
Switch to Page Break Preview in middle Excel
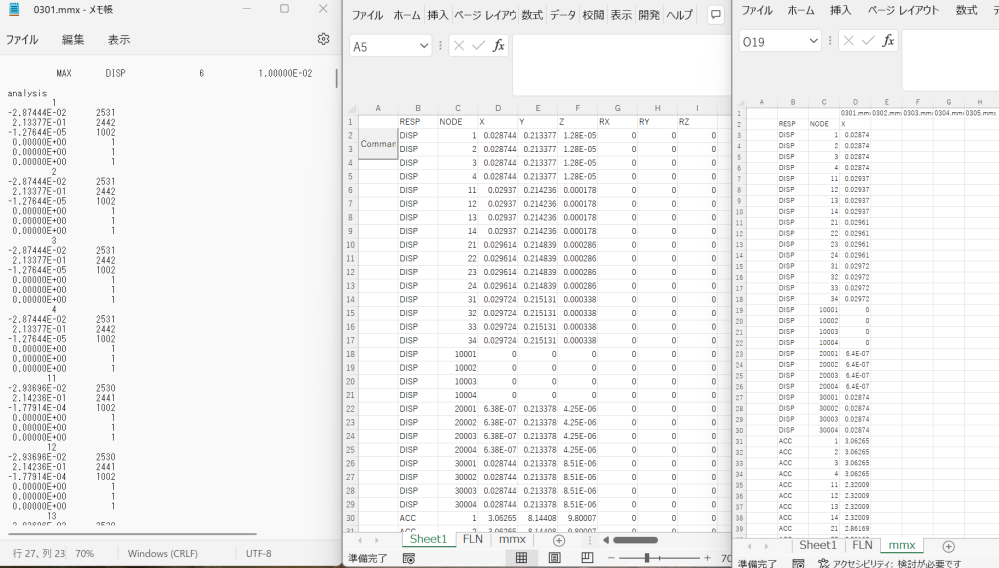point(587,558)
